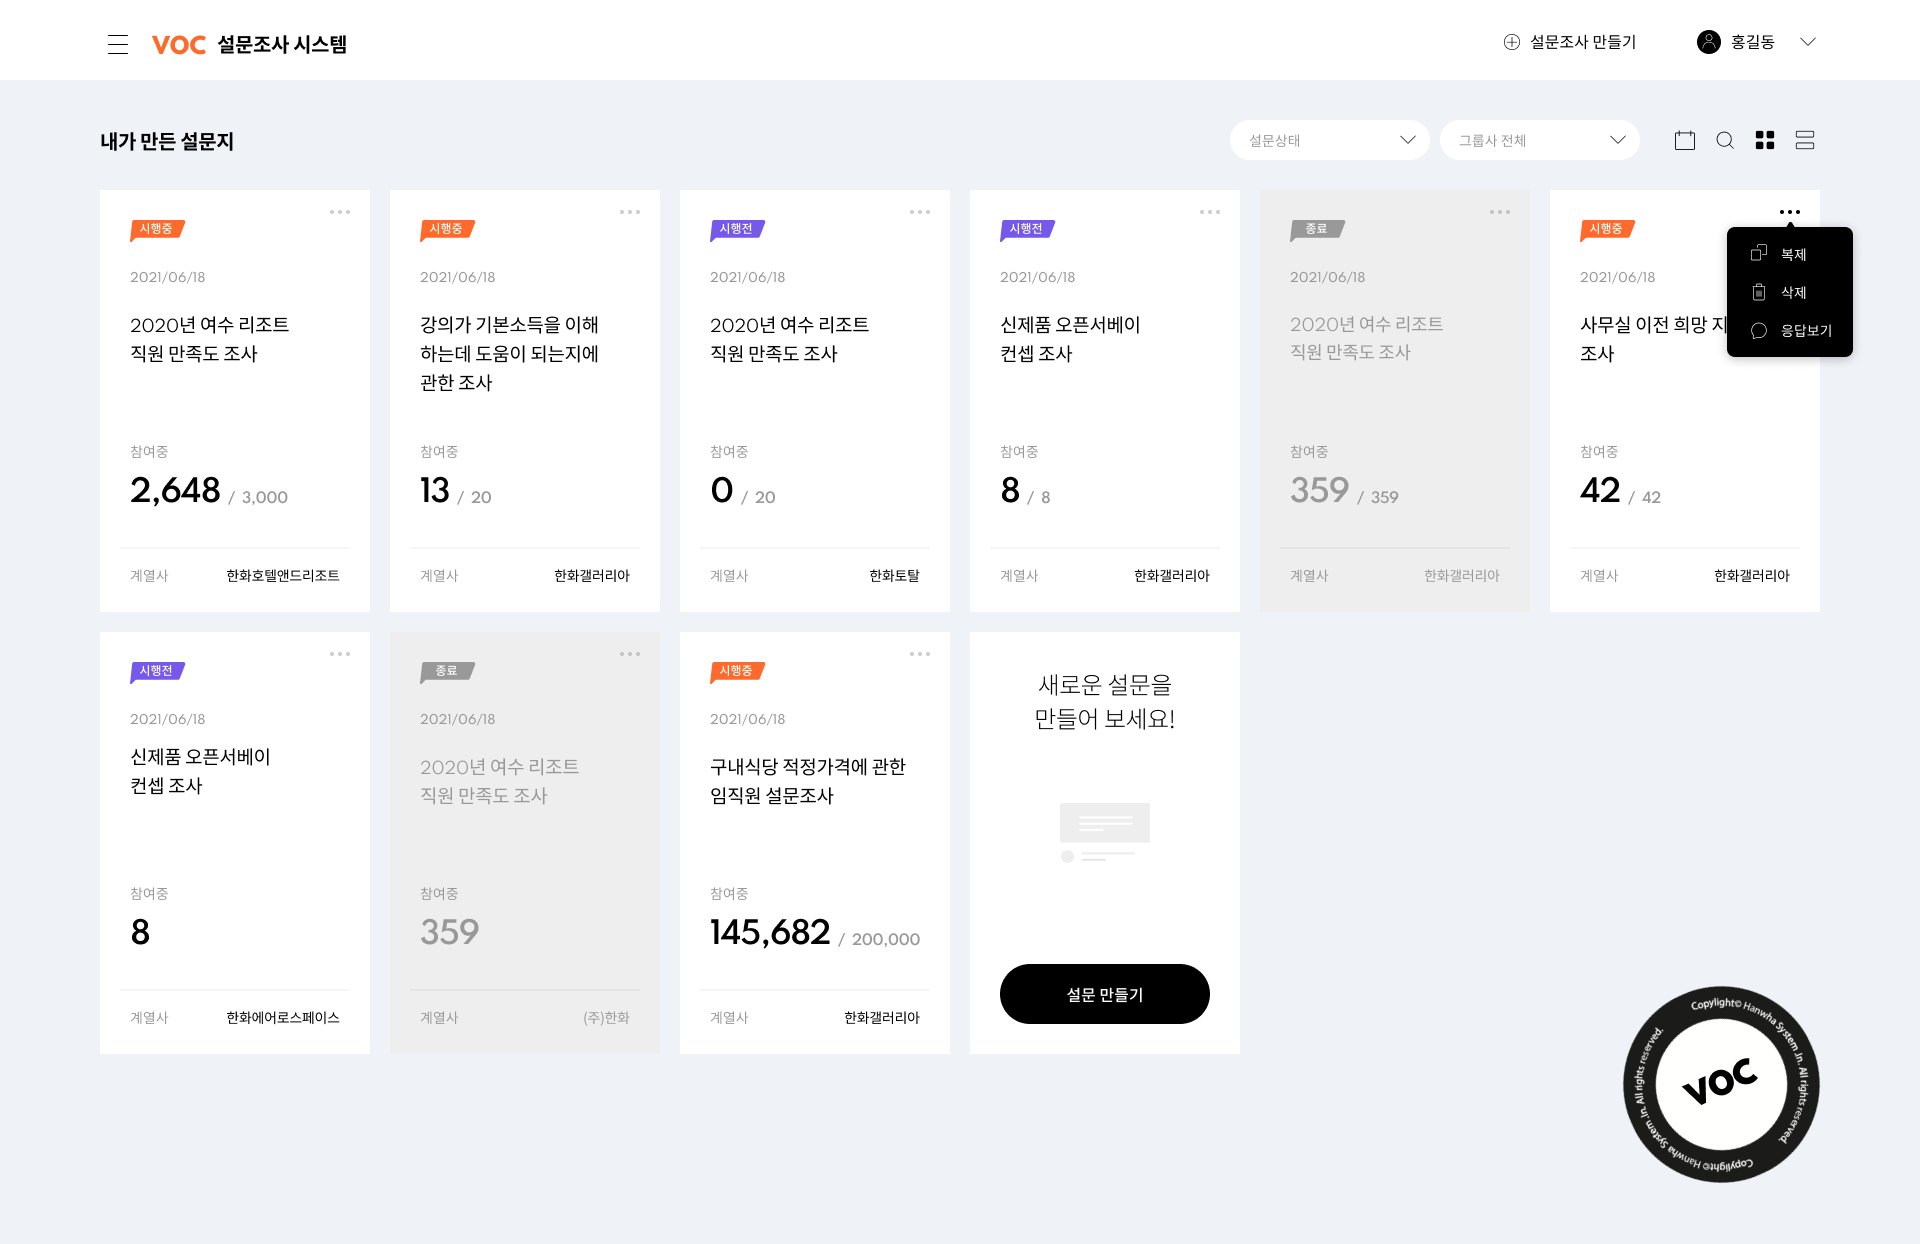Click the VOC circular badge logo
The width and height of the screenshot is (1920, 1244).
1720,1084
